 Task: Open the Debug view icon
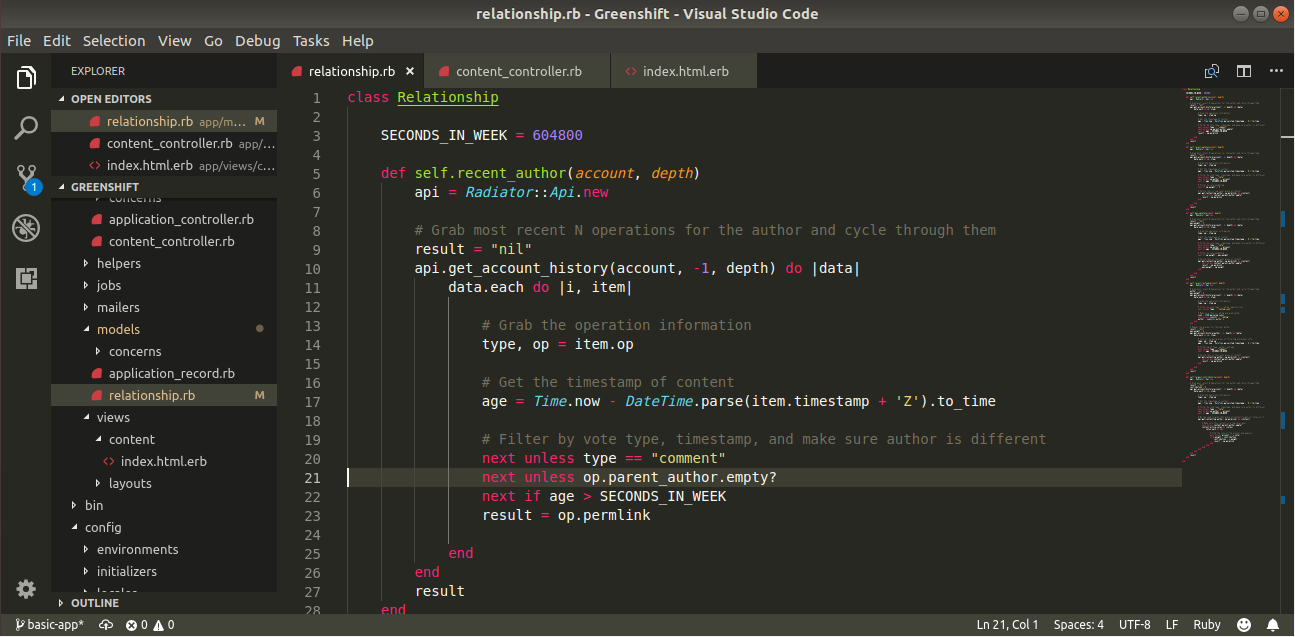pyautogui.click(x=26, y=228)
